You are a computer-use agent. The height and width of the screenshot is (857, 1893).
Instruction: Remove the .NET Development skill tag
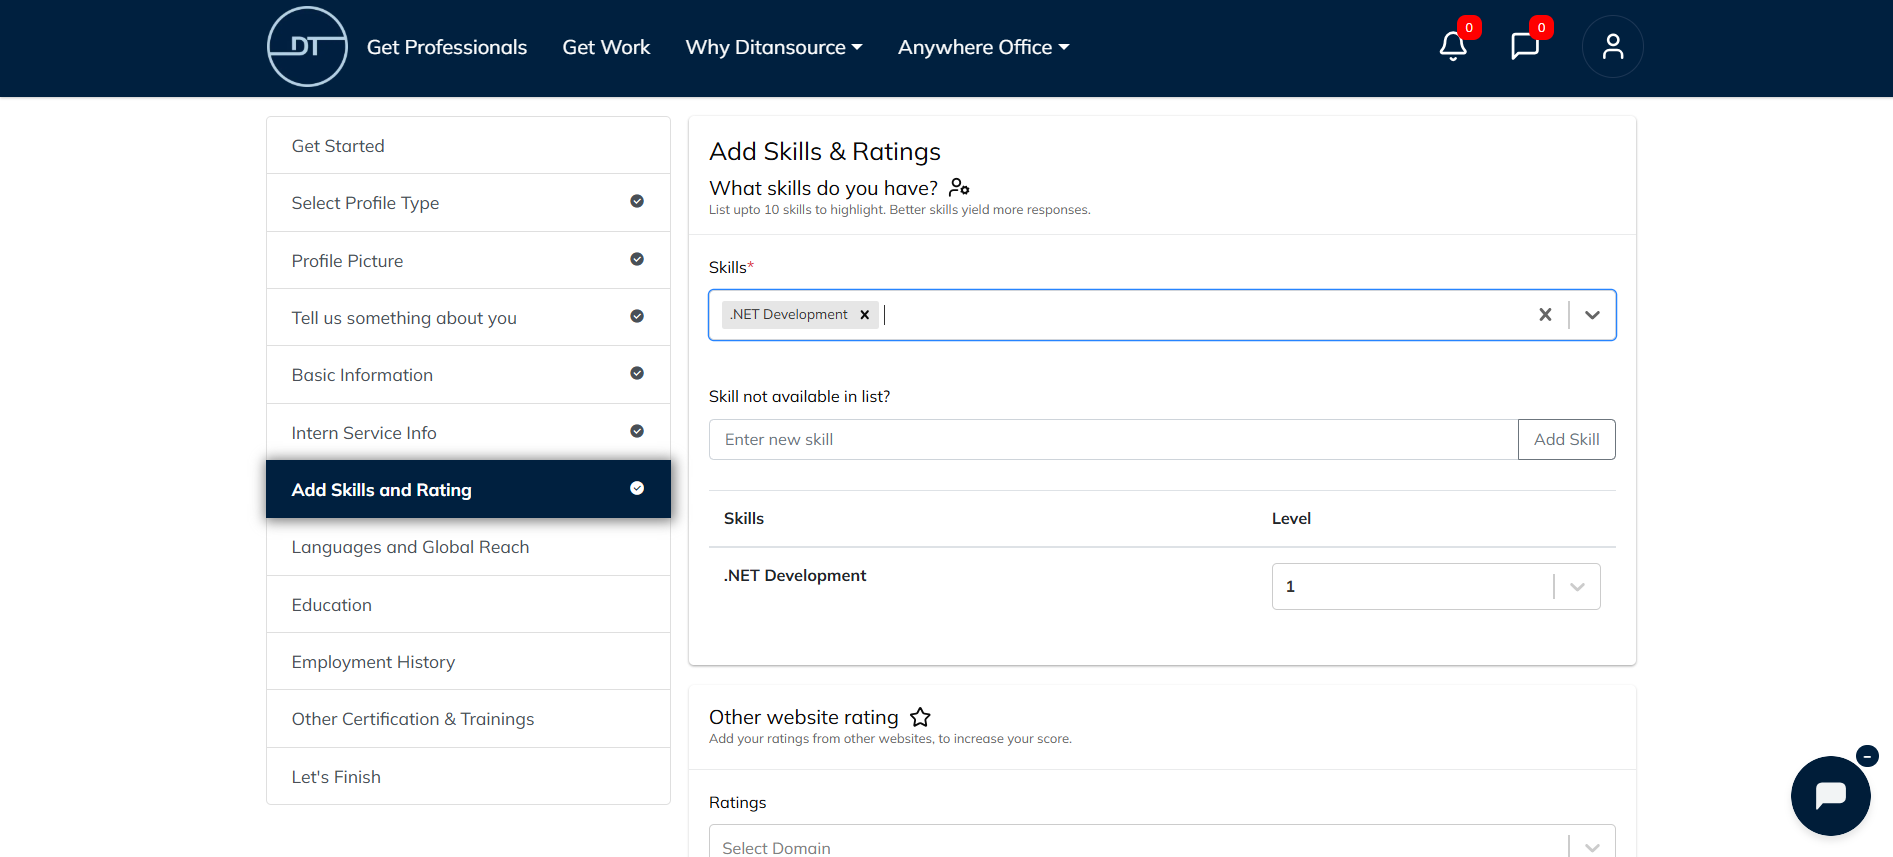[865, 315]
